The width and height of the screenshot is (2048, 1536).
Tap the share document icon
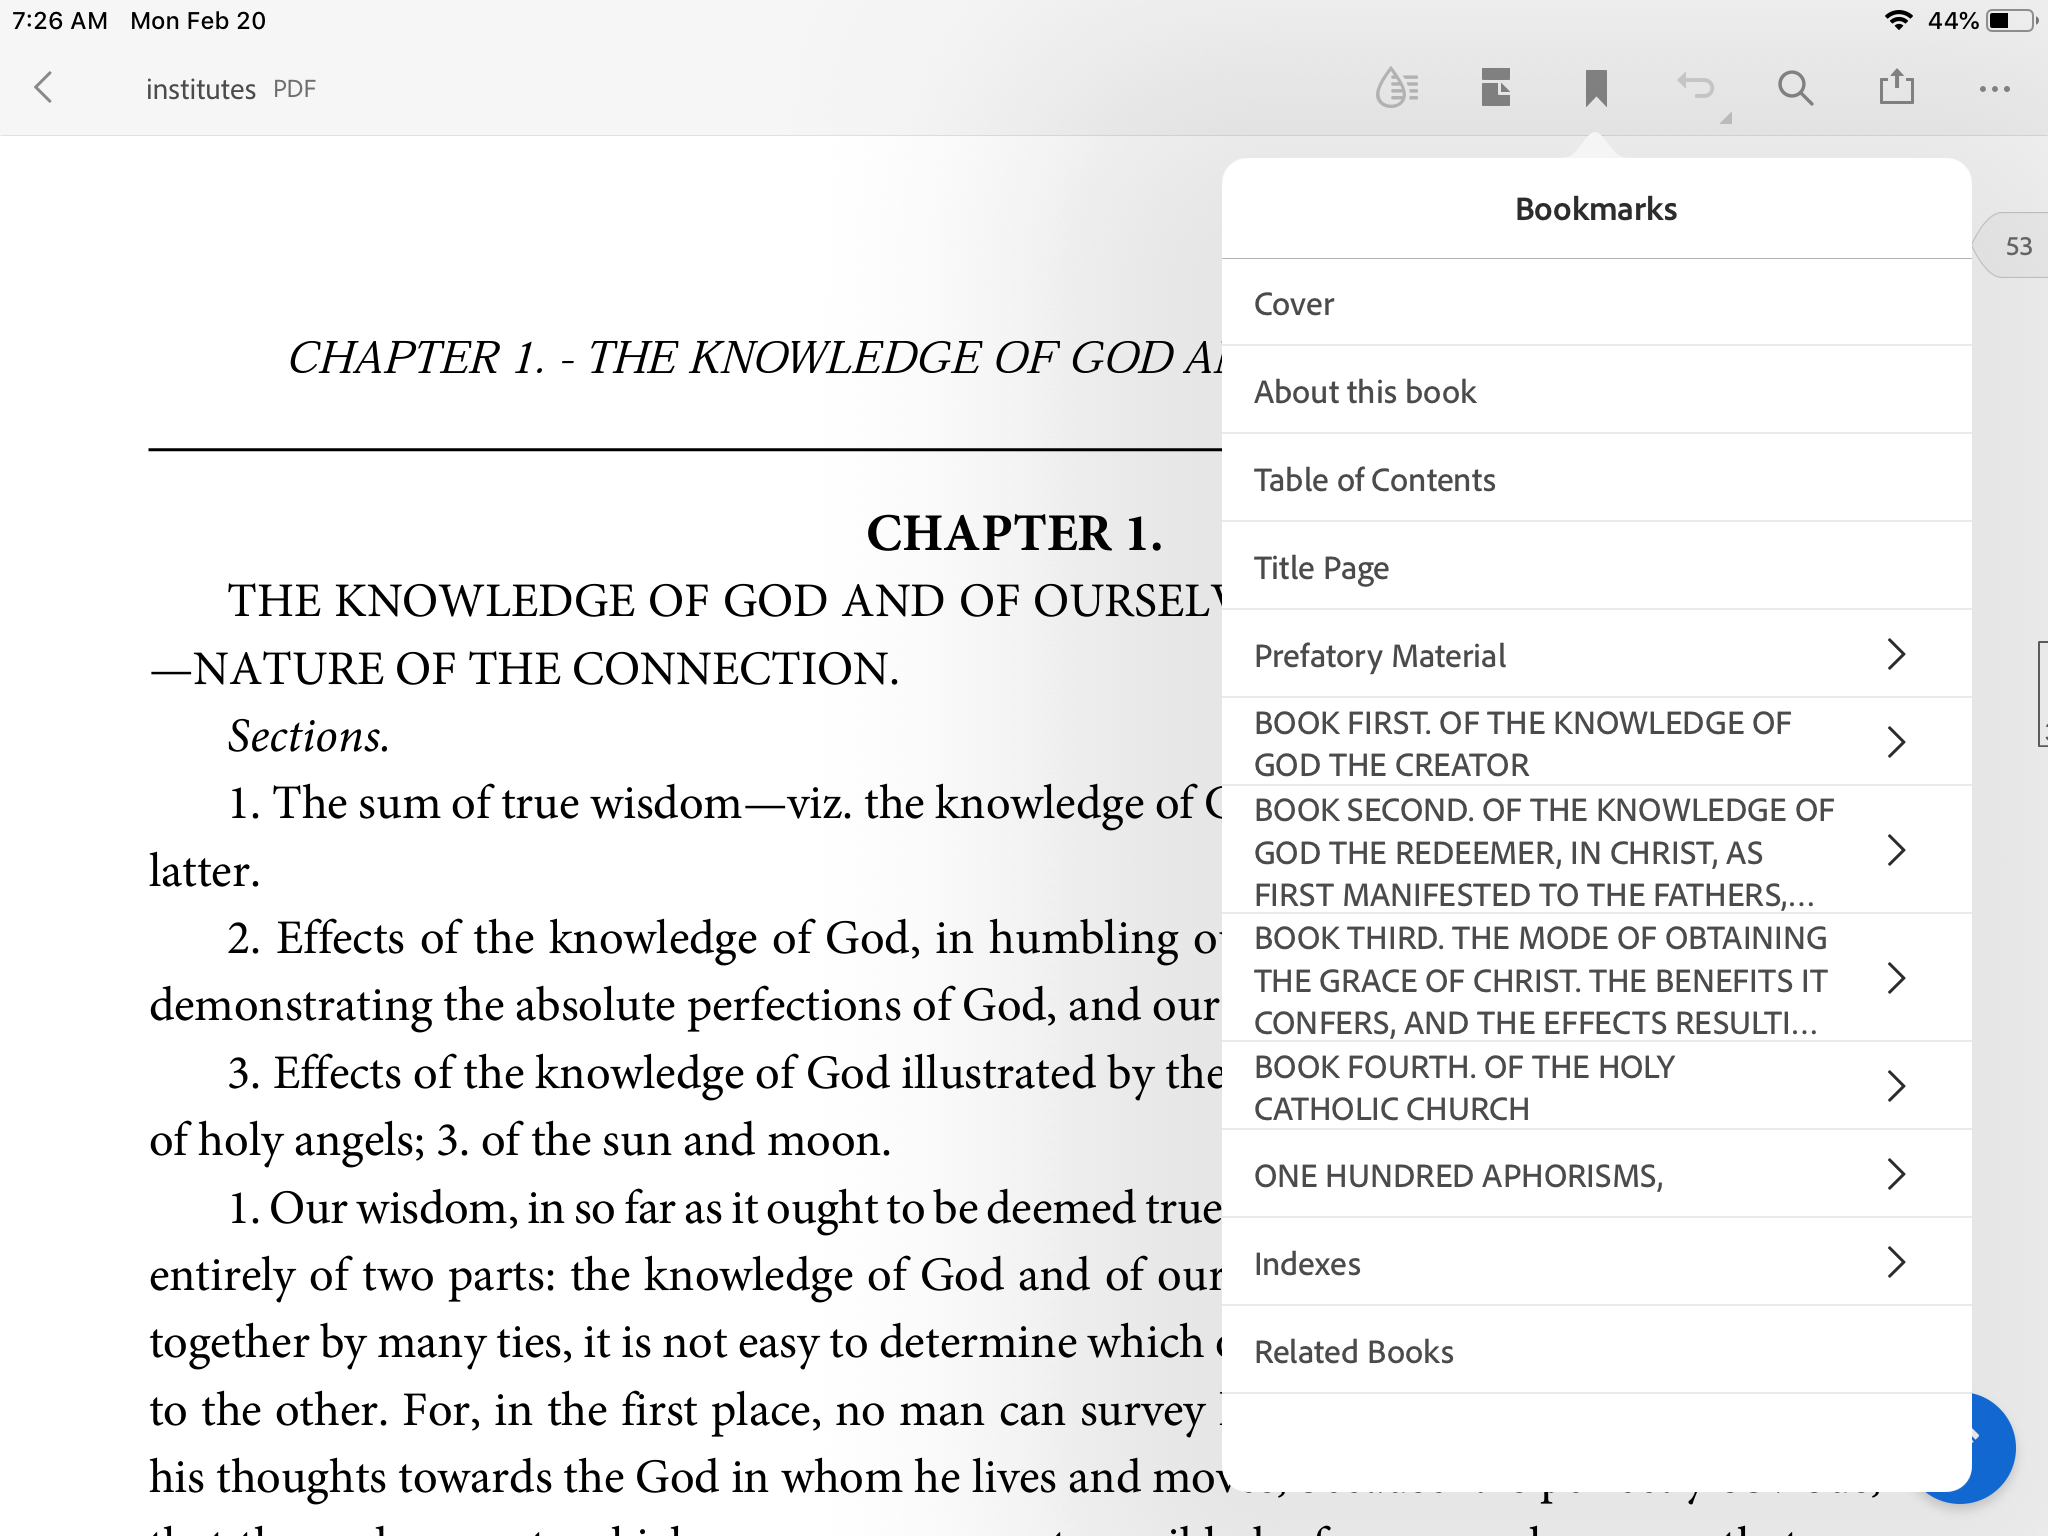[x=1896, y=88]
